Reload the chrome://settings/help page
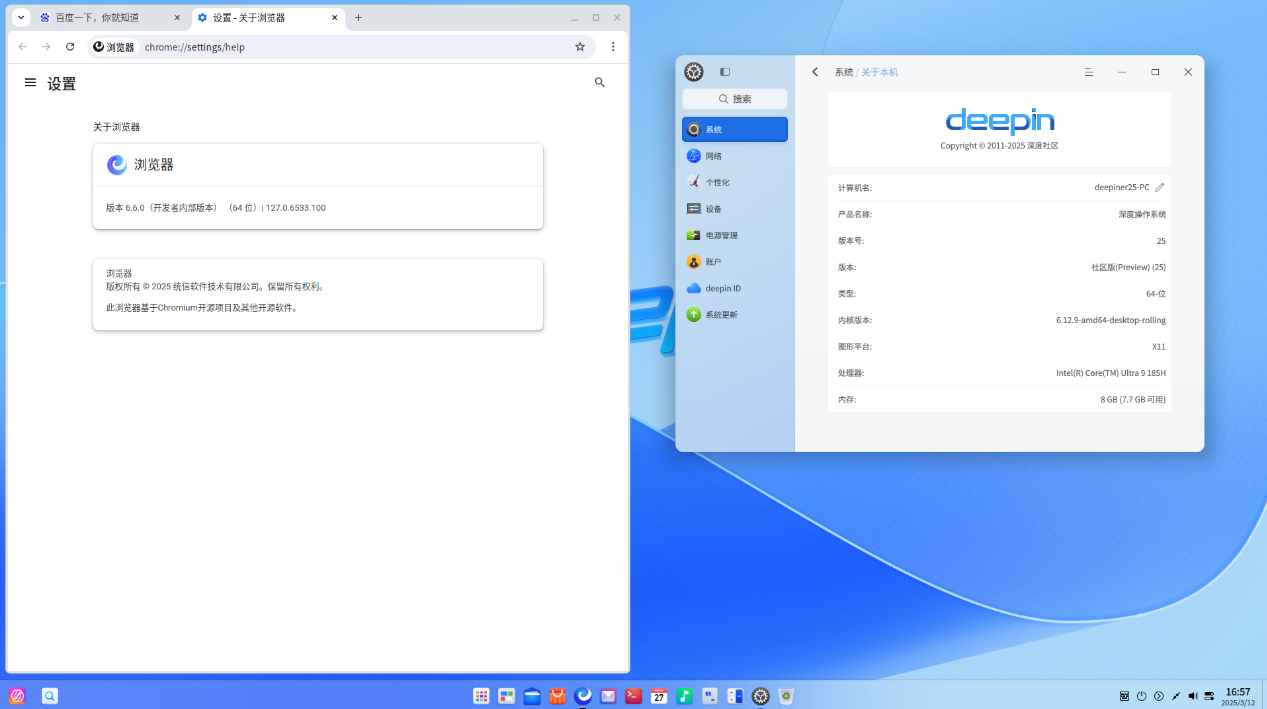Viewport: 1267px width, 709px height. coord(70,47)
